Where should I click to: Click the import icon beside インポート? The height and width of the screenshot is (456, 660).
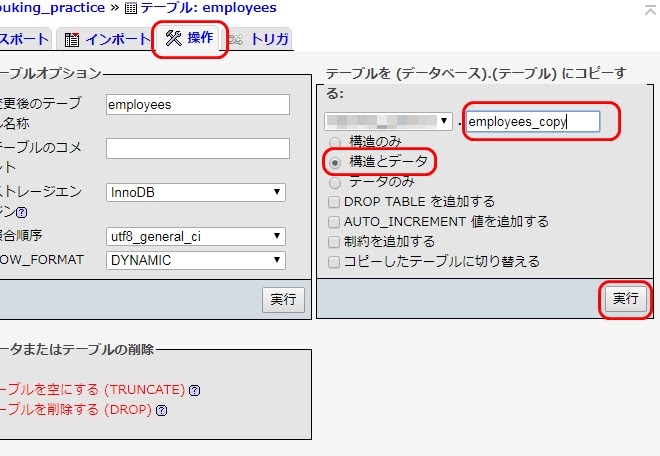[72, 40]
